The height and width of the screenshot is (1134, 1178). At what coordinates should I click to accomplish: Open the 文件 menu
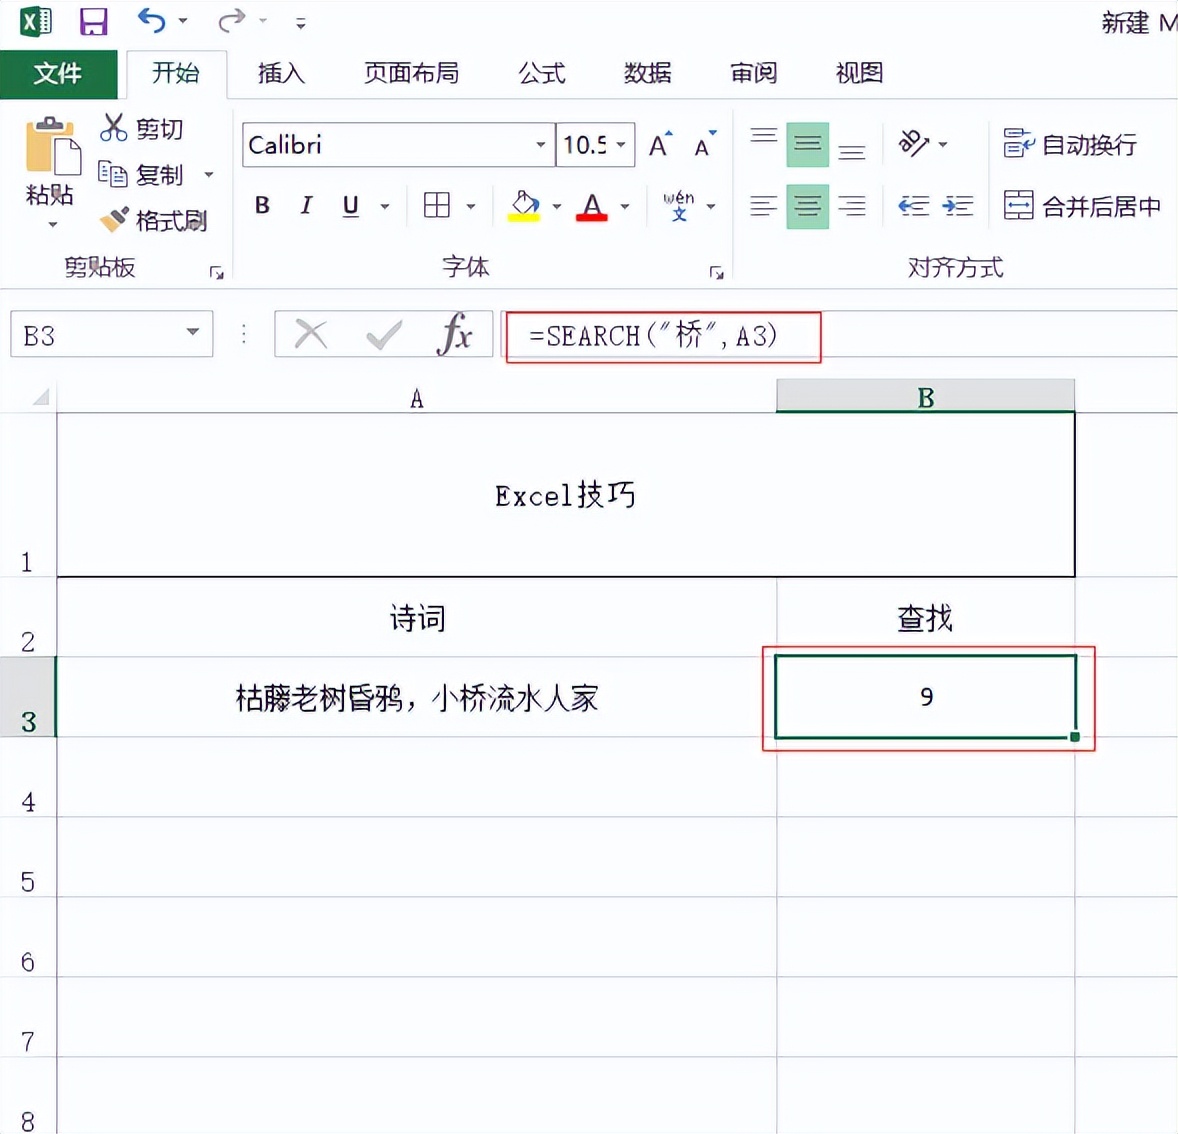point(58,73)
